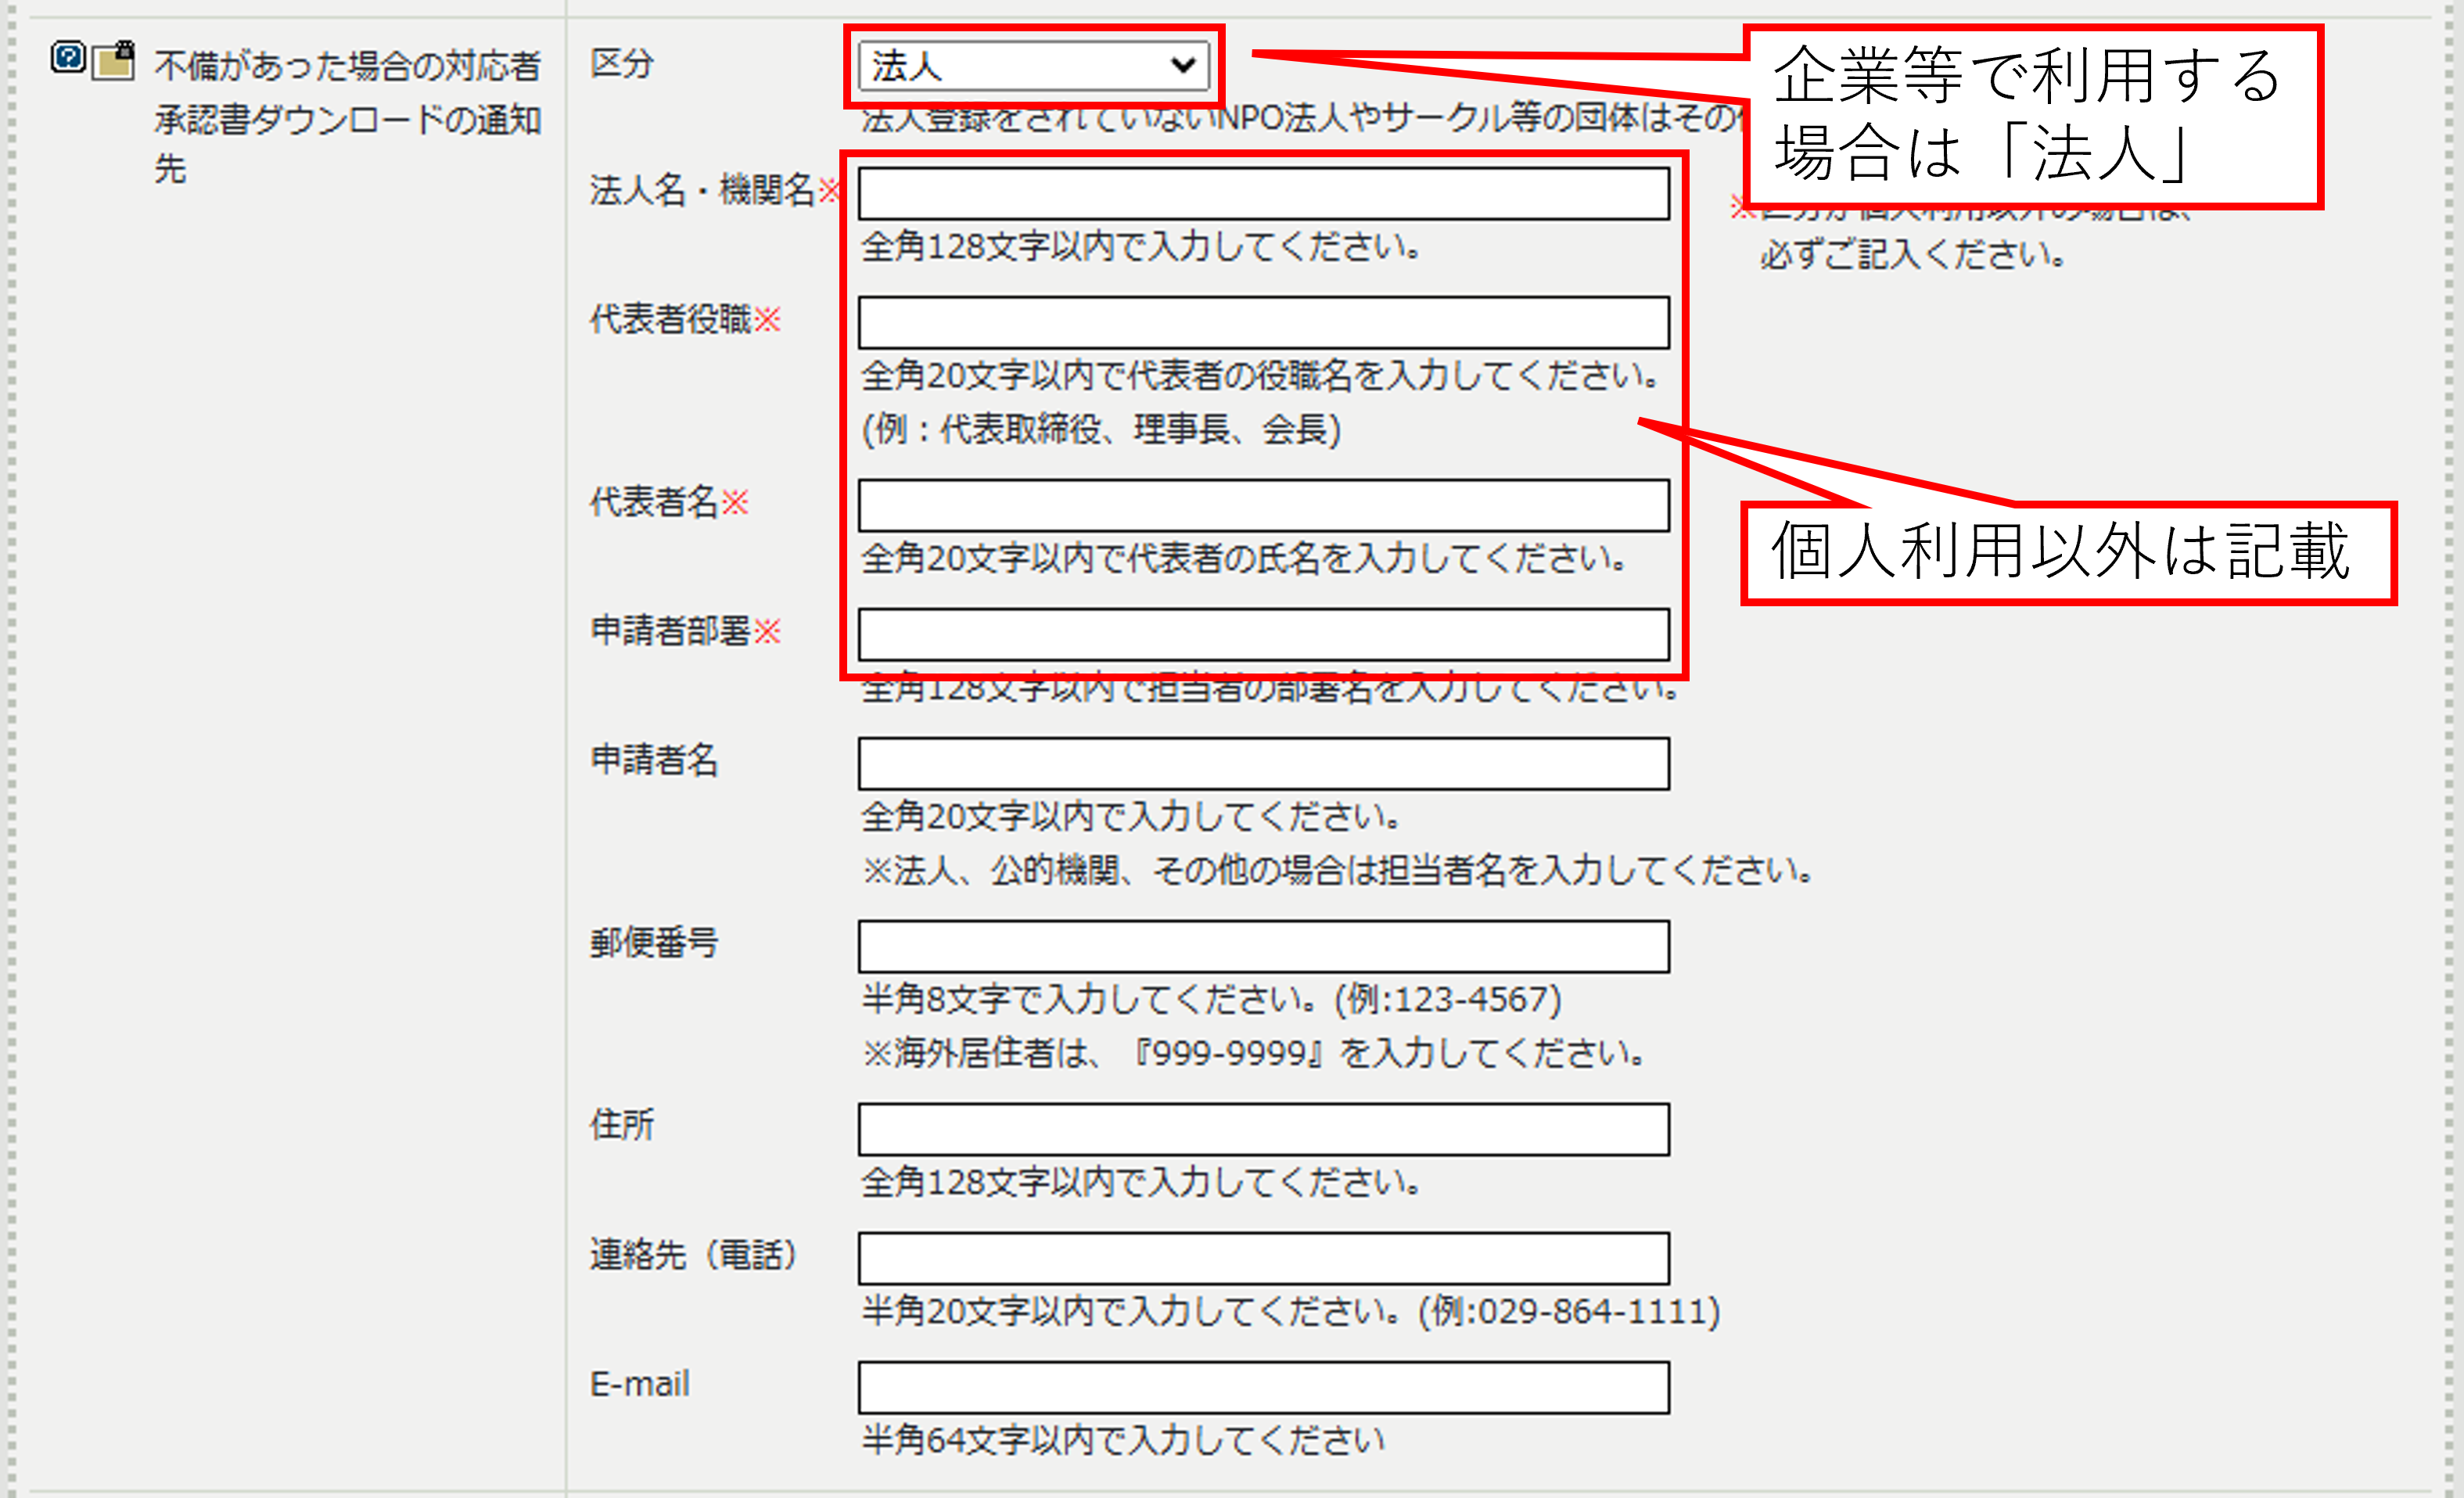Viewport: 2464px width, 1498px height.
Task: Click 必ずご記入ください note text
Action: coord(1912,255)
